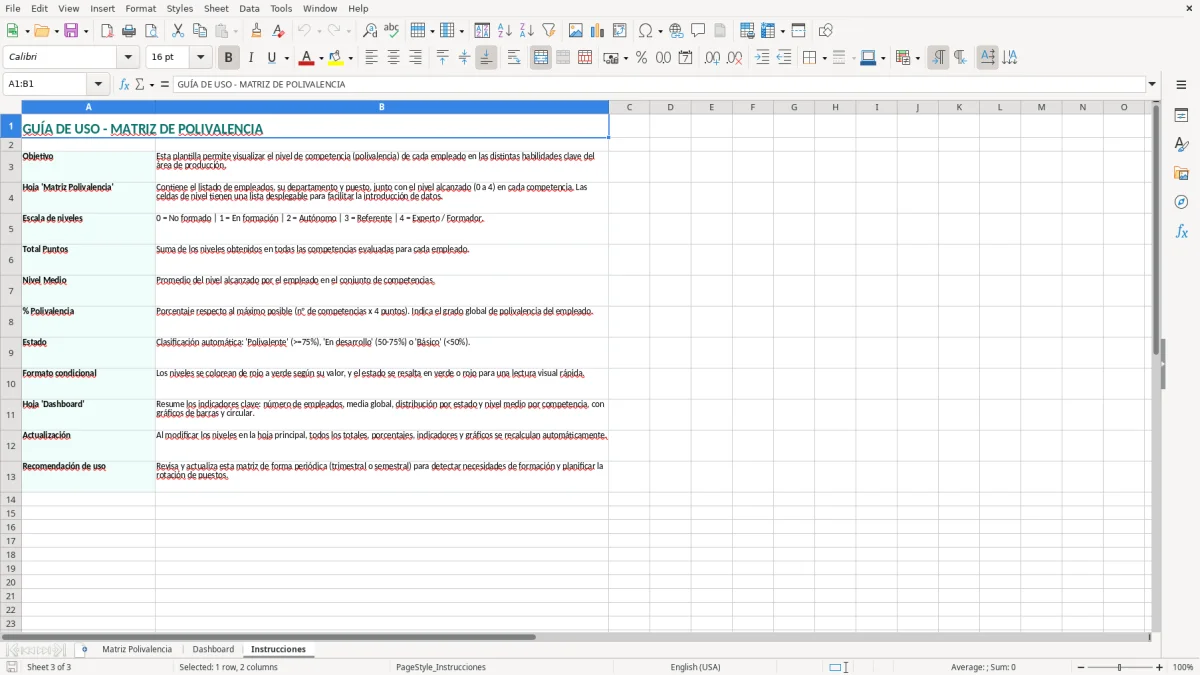Click the Select Function sum button

pyautogui.click(x=140, y=85)
